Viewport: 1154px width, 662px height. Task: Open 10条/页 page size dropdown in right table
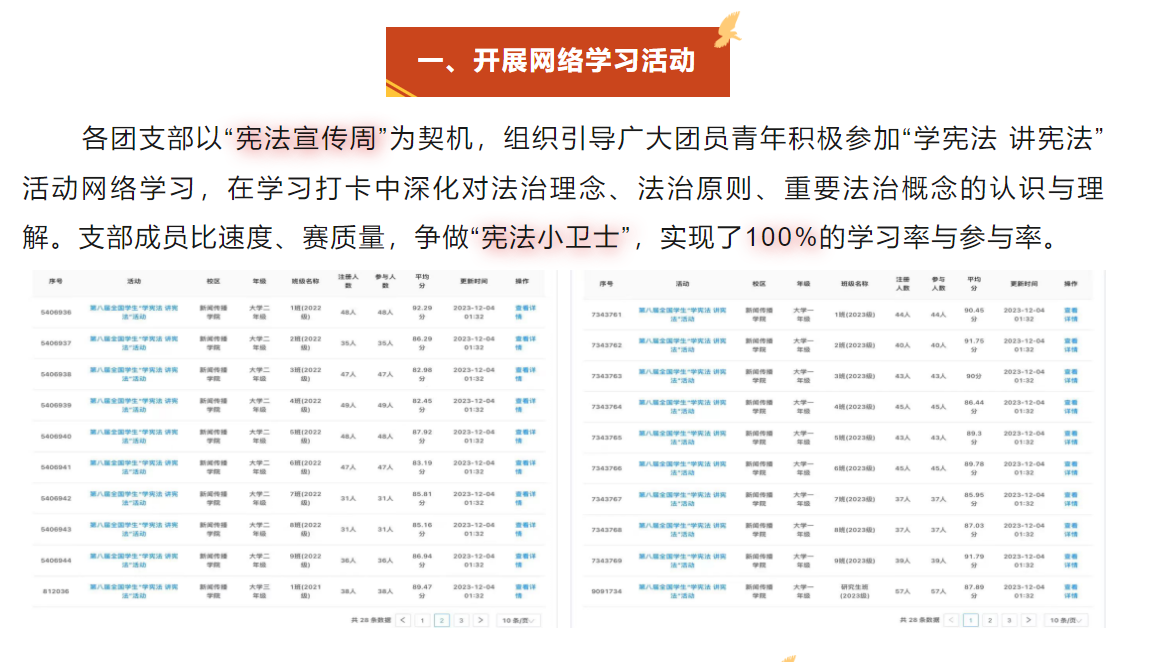[1067, 620]
